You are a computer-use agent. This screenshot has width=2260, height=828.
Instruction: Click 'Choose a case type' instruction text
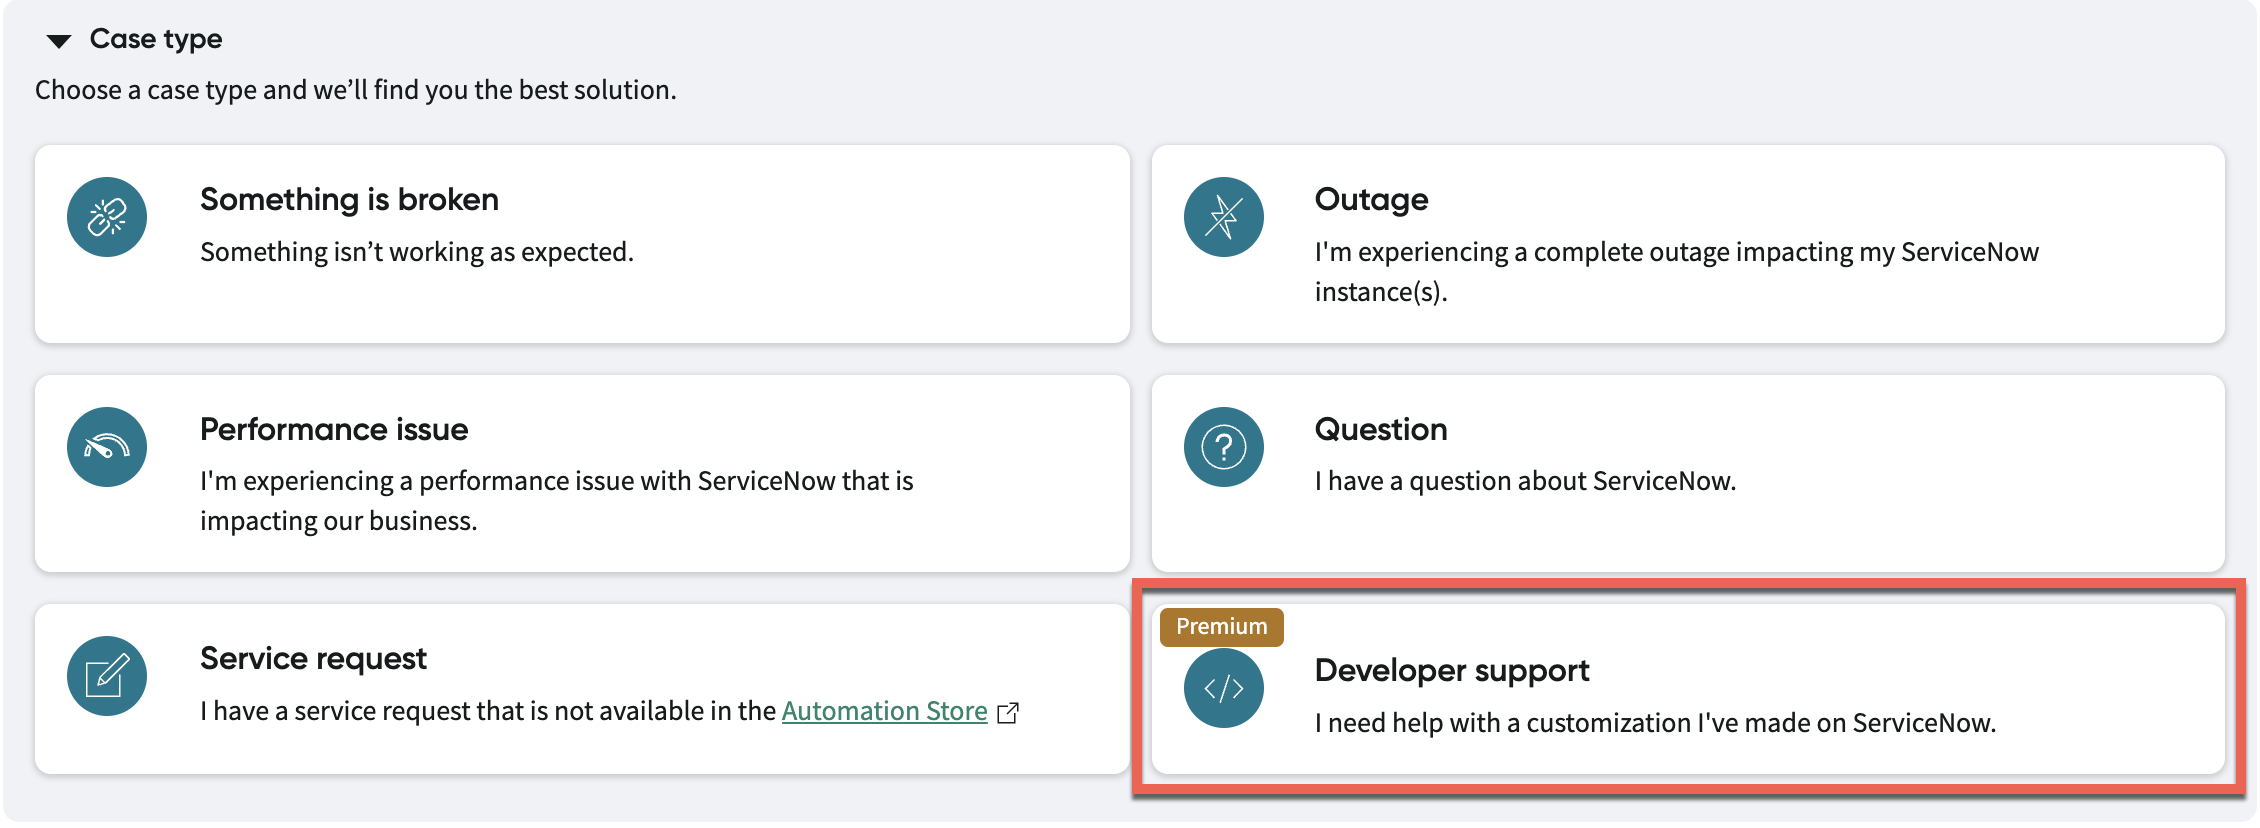[x=356, y=90]
